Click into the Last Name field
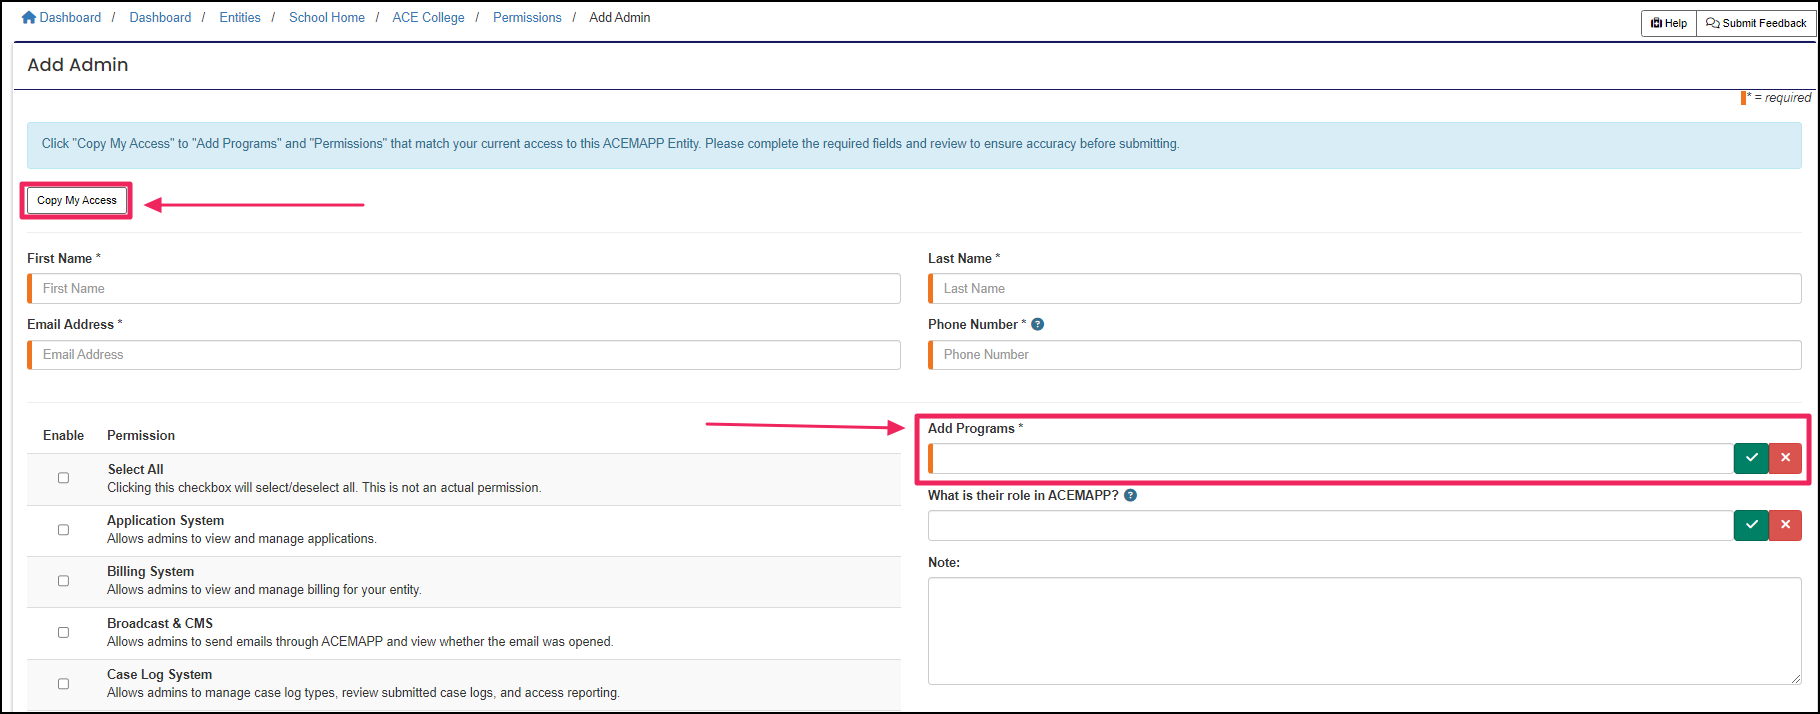This screenshot has height=714, width=1820. 1365,288
